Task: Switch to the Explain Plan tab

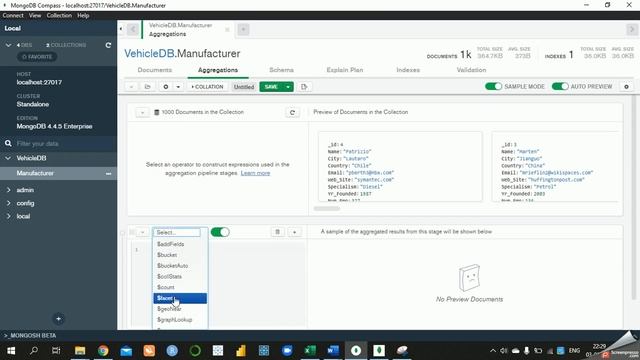Action: [x=344, y=70]
